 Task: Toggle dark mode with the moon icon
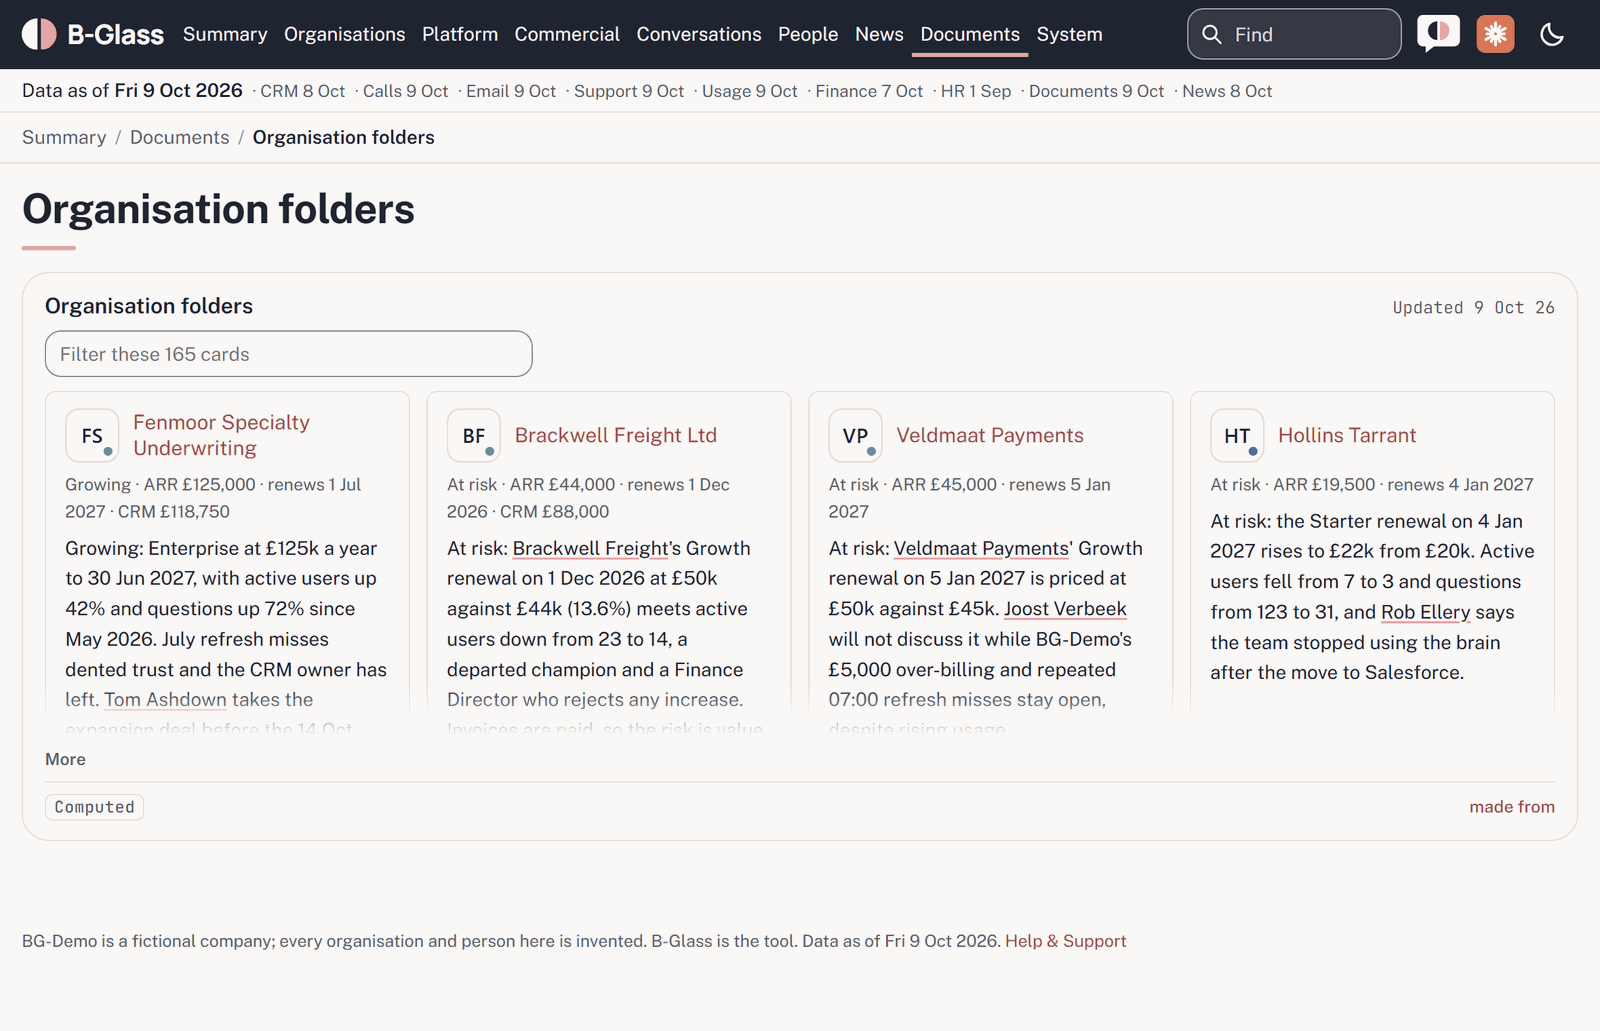pyautogui.click(x=1552, y=34)
